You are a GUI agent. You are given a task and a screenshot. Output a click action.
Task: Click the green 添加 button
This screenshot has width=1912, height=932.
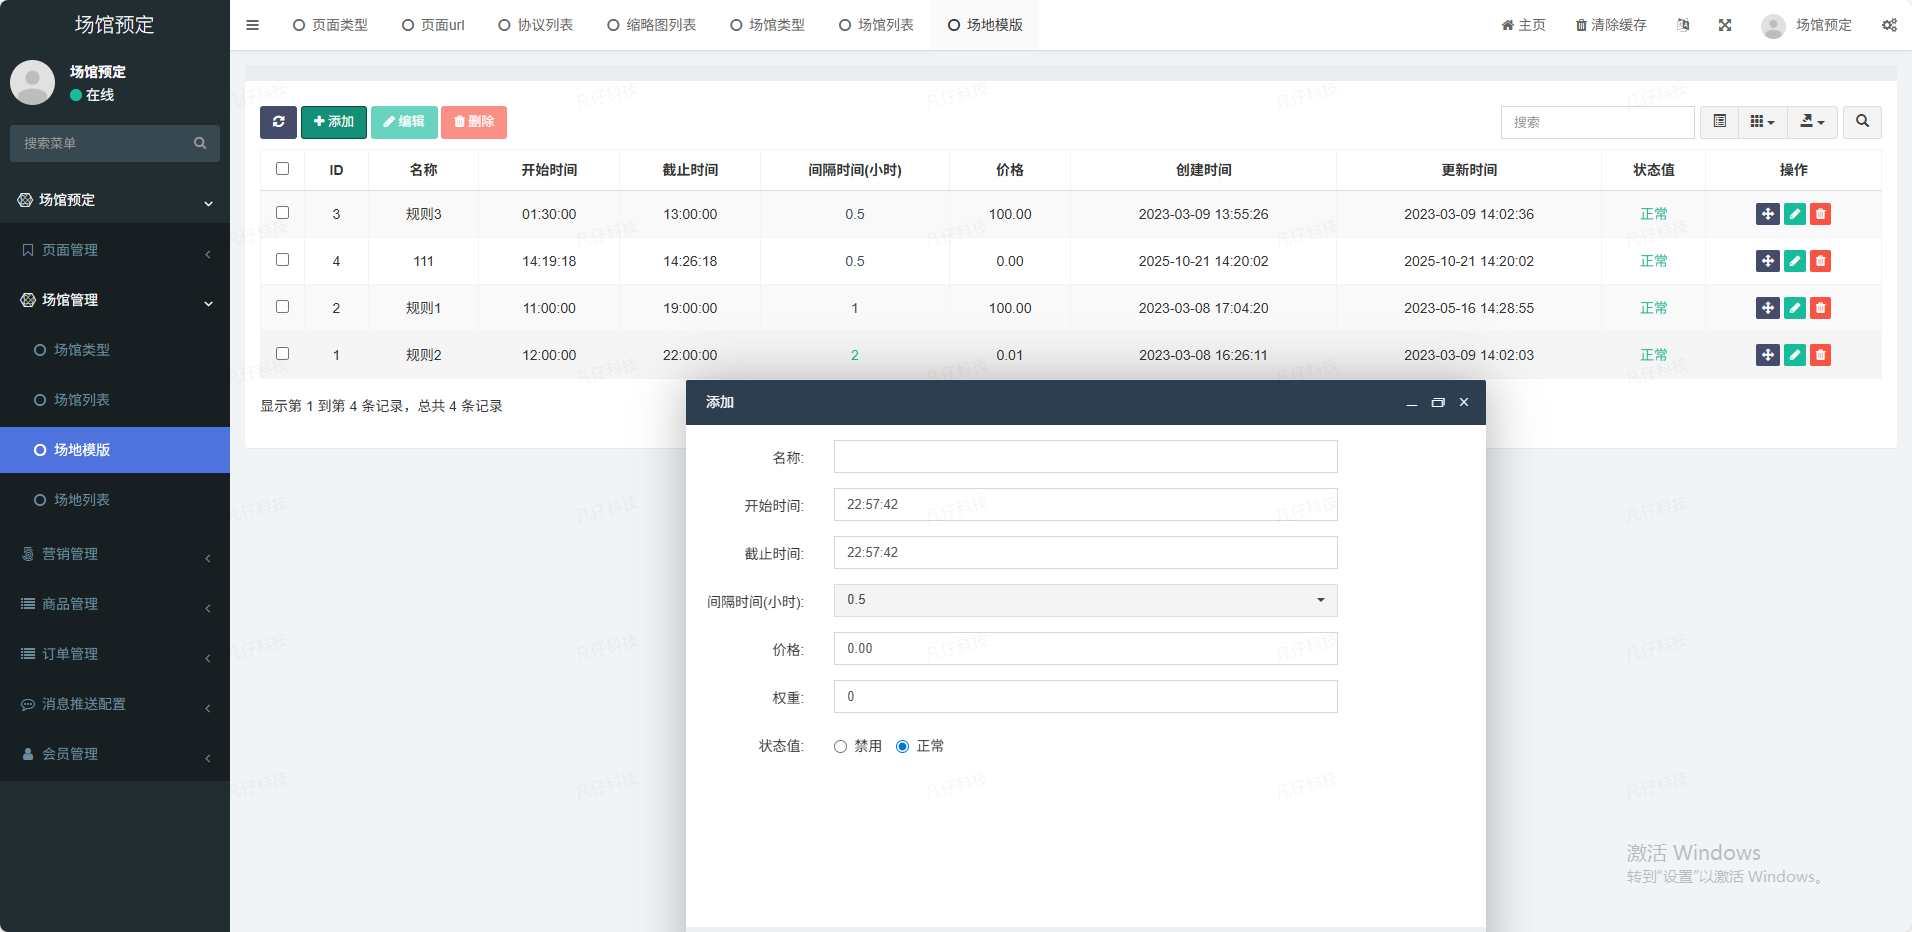pos(334,122)
